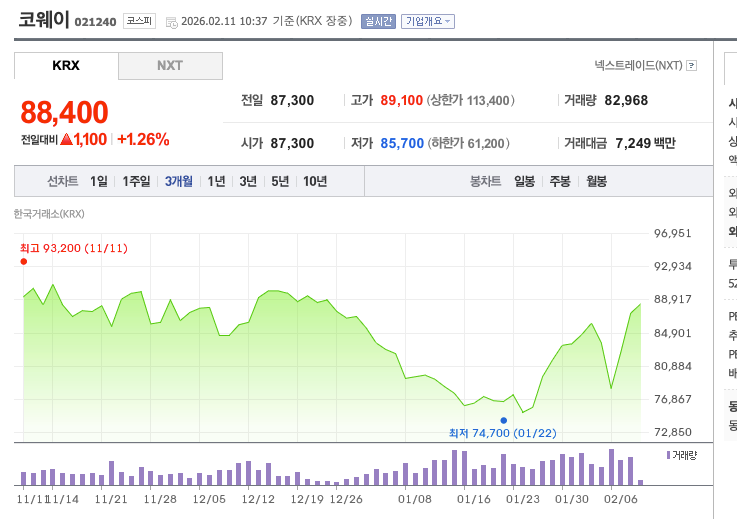Click the current price 88,400
Screen dimensions: 737x519
point(64,112)
